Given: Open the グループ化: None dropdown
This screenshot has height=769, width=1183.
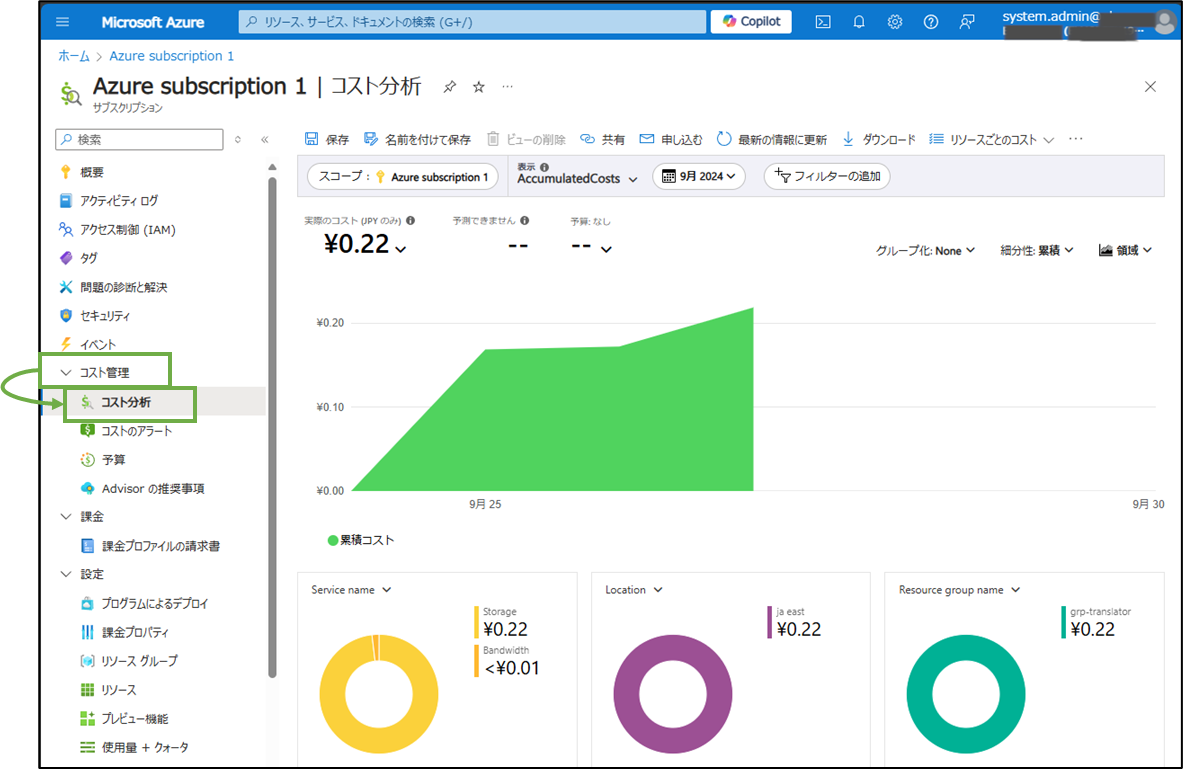Looking at the screenshot, I should (x=925, y=251).
